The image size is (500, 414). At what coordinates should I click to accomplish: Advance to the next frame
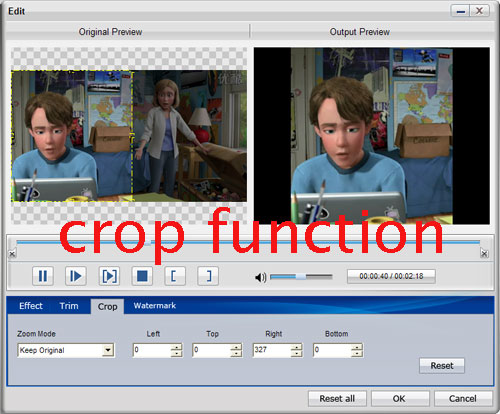pyautogui.click(x=109, y=276)
